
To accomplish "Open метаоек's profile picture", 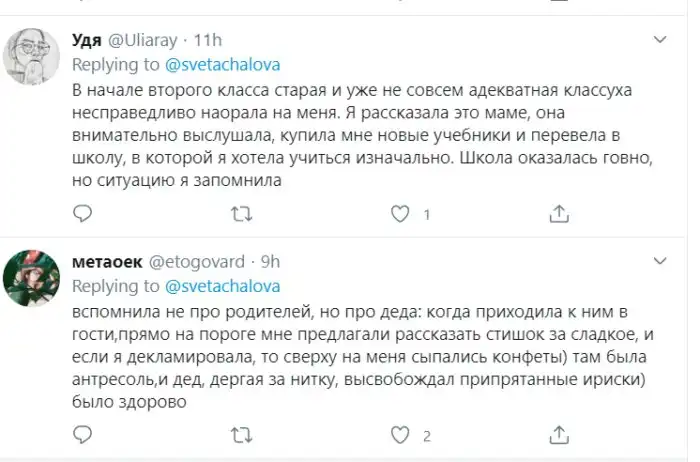I will tap(32, 283).
